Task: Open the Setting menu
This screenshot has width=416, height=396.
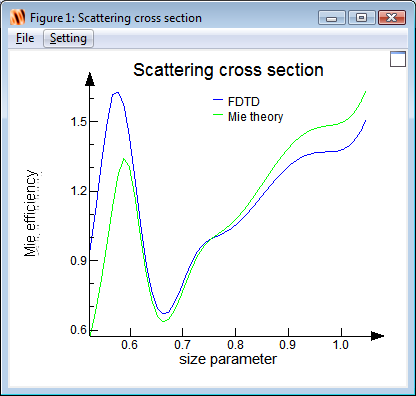Action: click(68, 38)
